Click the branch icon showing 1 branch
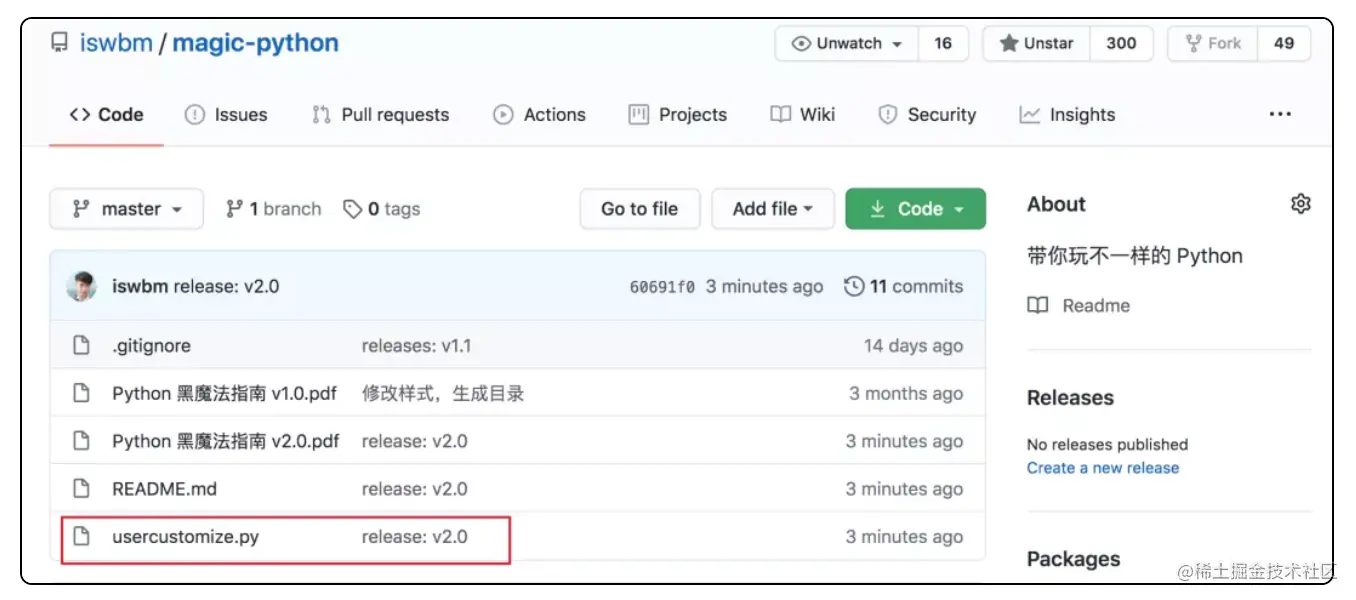 click(x=234, y=209)
